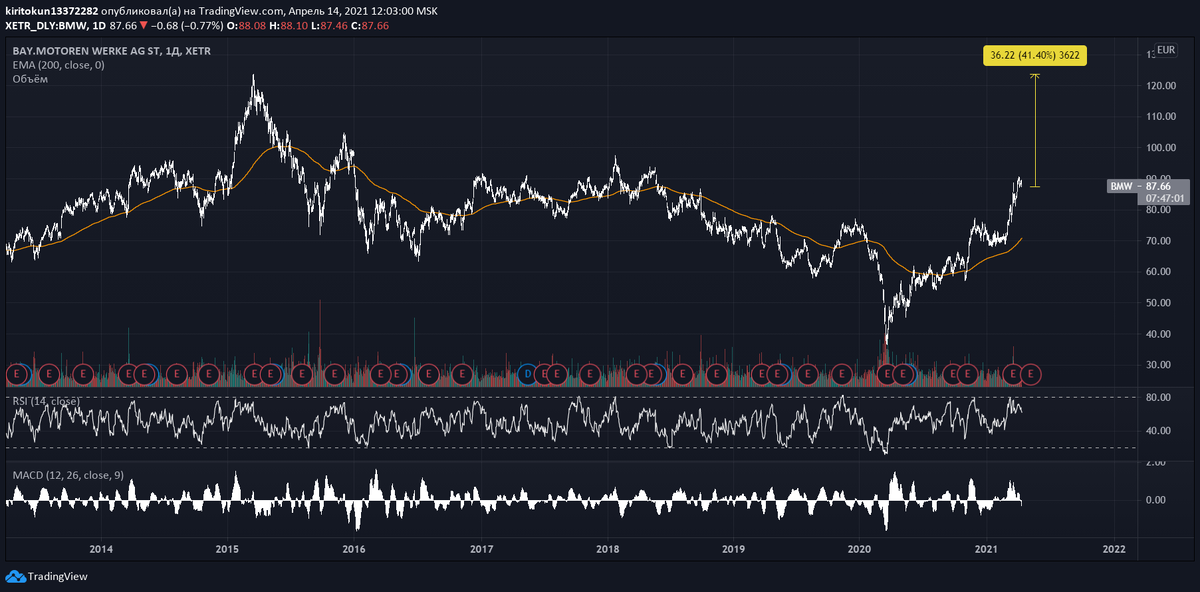The height and width of the screenshot is (592, 1200).
Task: Click 2015 on the time axis
Action: coord(227,549)
